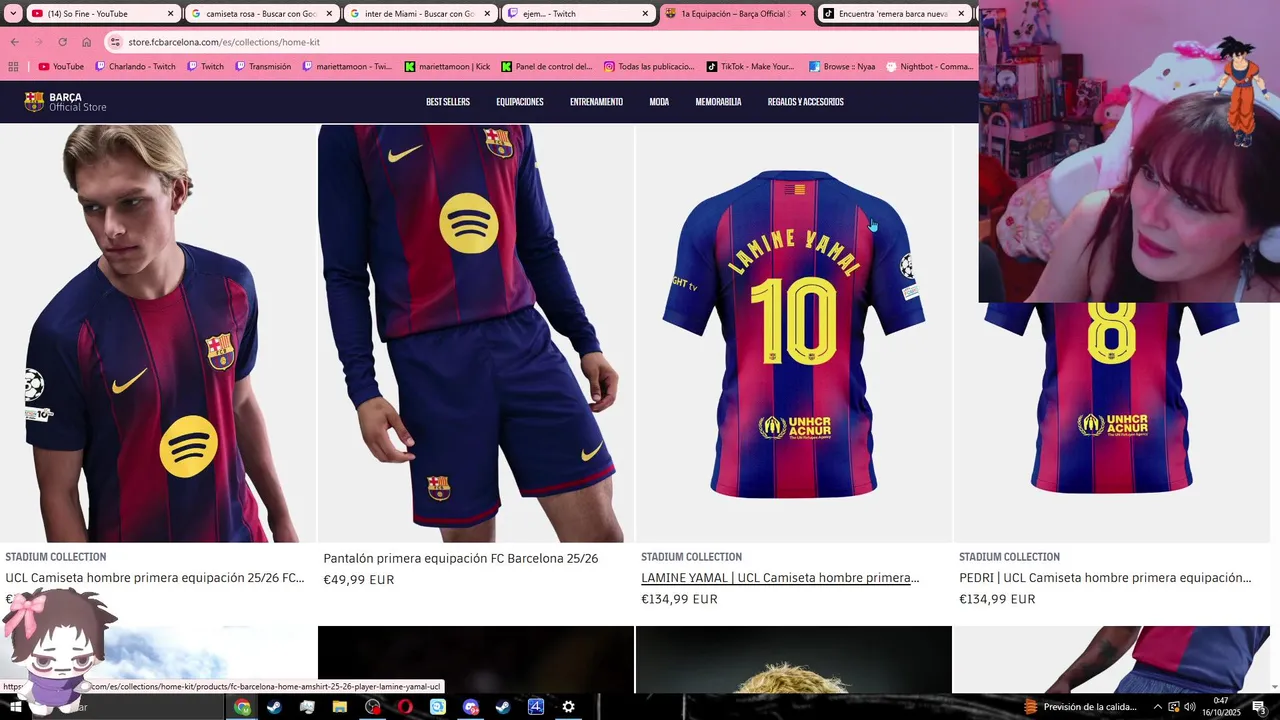Click the €49,99 EUR shorts price

point(359,580)
